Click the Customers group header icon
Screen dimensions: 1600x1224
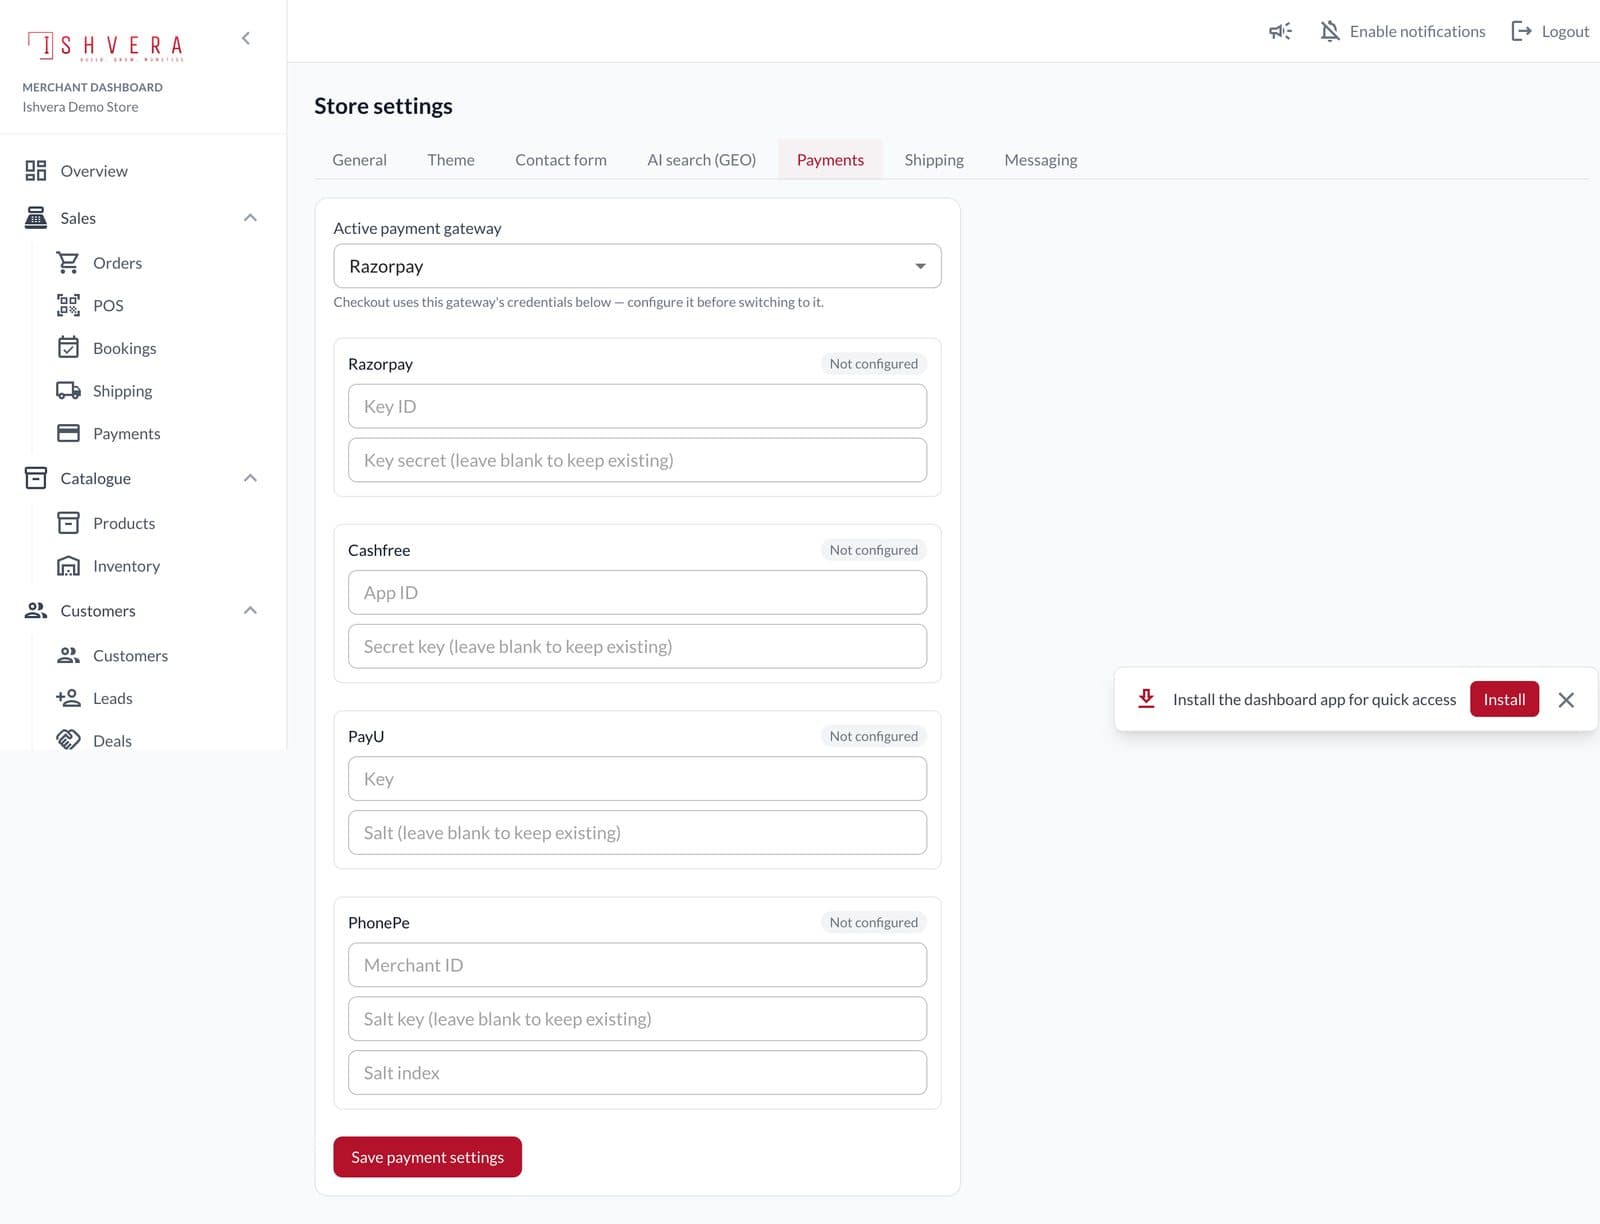36,610
